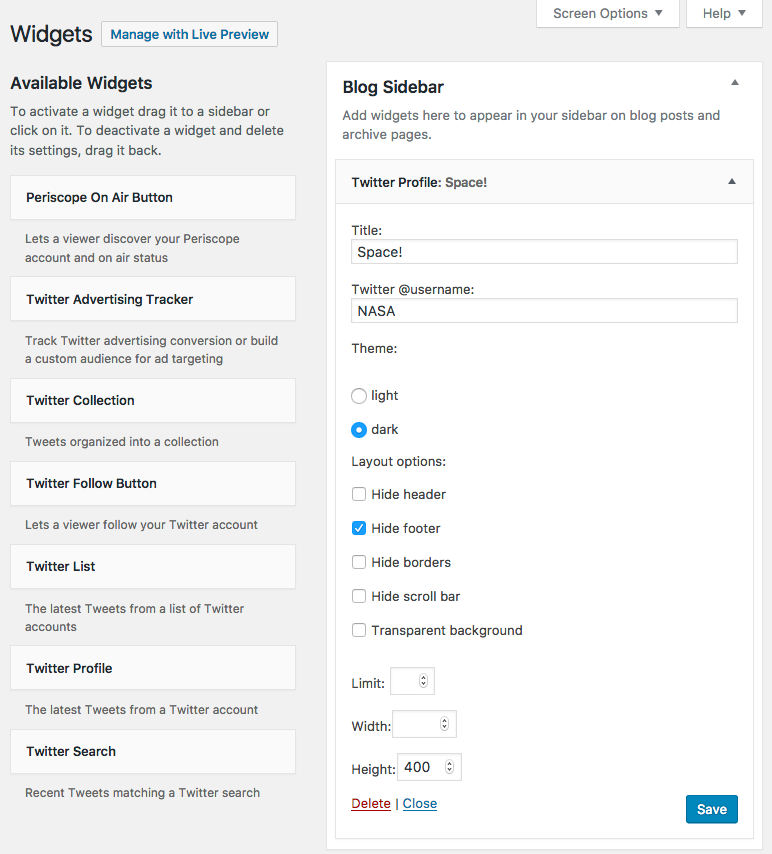Click Manage with Live Preview
The image size is (772, 854).
tap(189, 34)
